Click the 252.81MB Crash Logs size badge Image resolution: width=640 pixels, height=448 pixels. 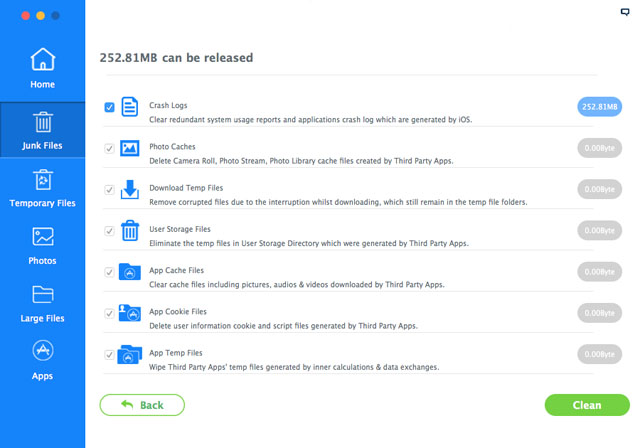tap(600, 107)
